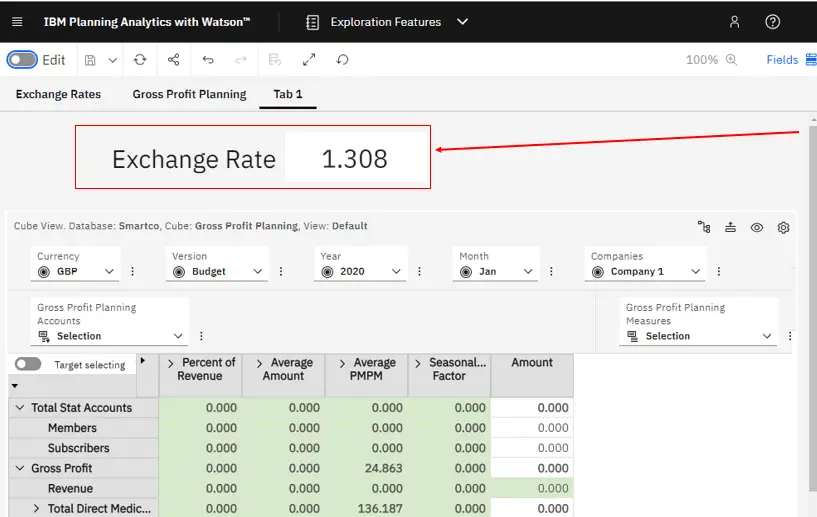
Task: Open the Month tile three-dot menu
Action: (551, 271)
